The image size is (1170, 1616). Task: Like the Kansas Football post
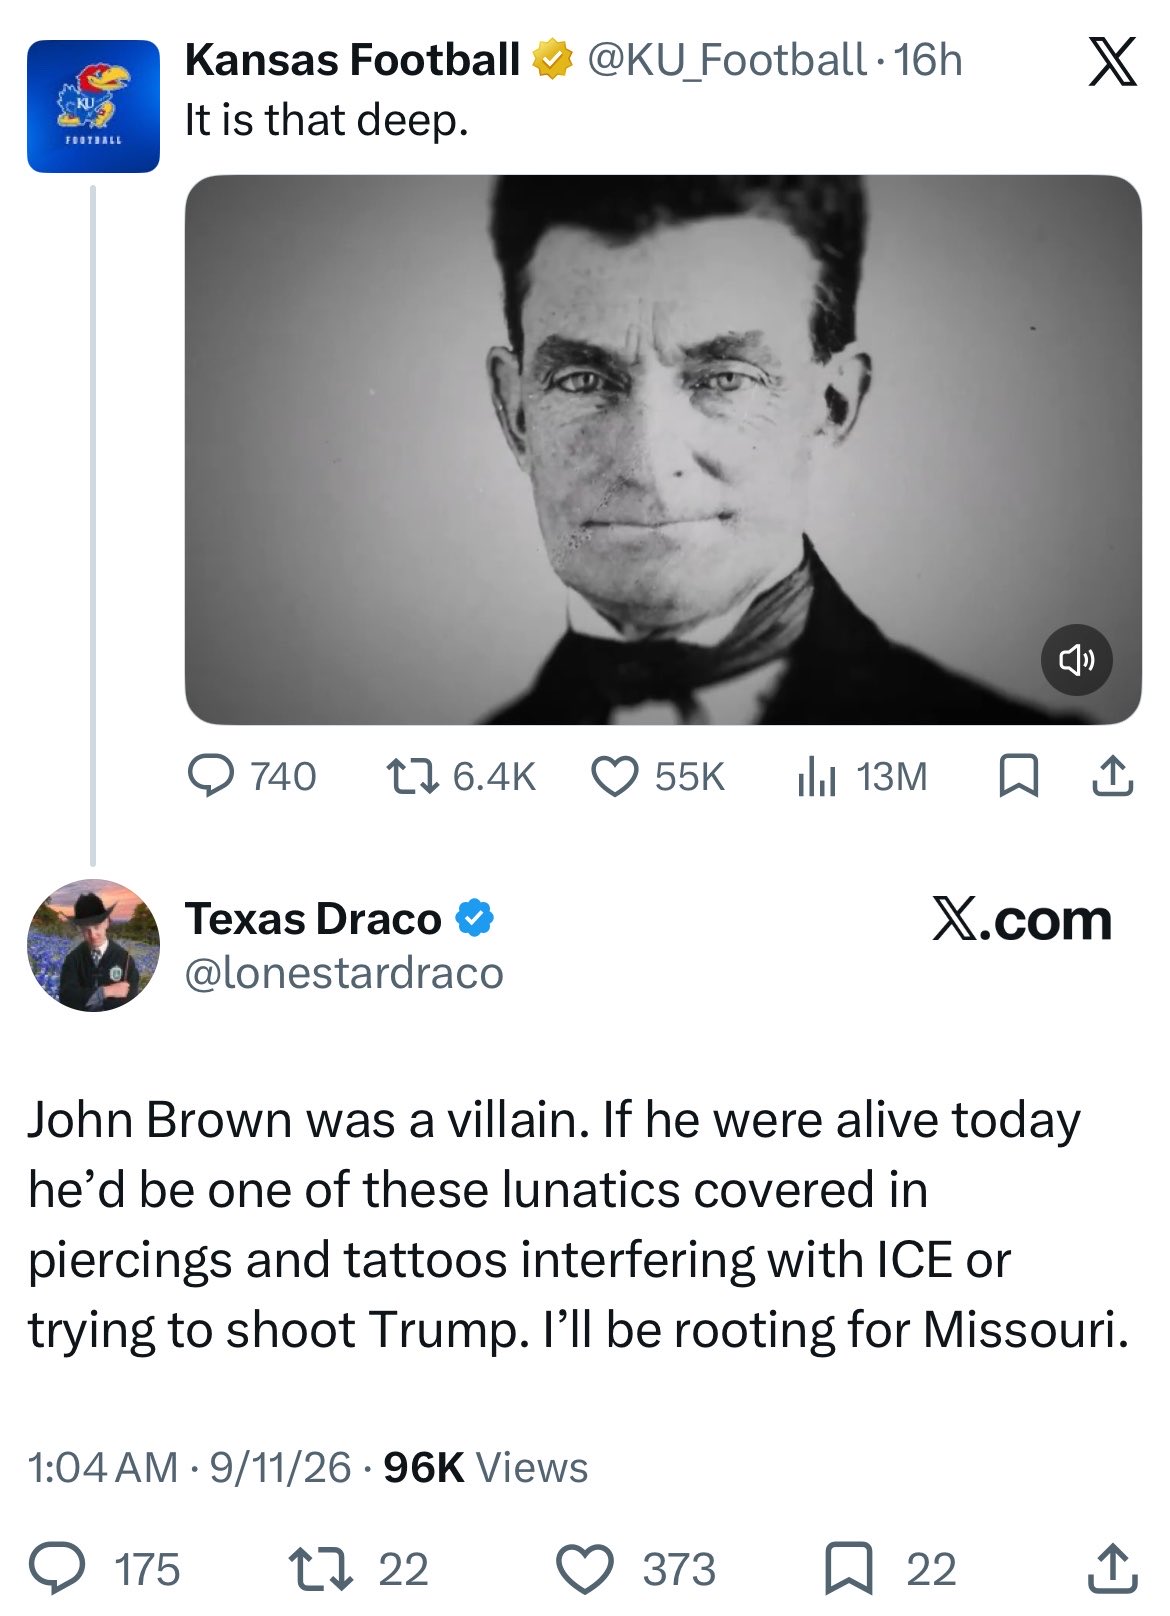[x=658, y=776]
